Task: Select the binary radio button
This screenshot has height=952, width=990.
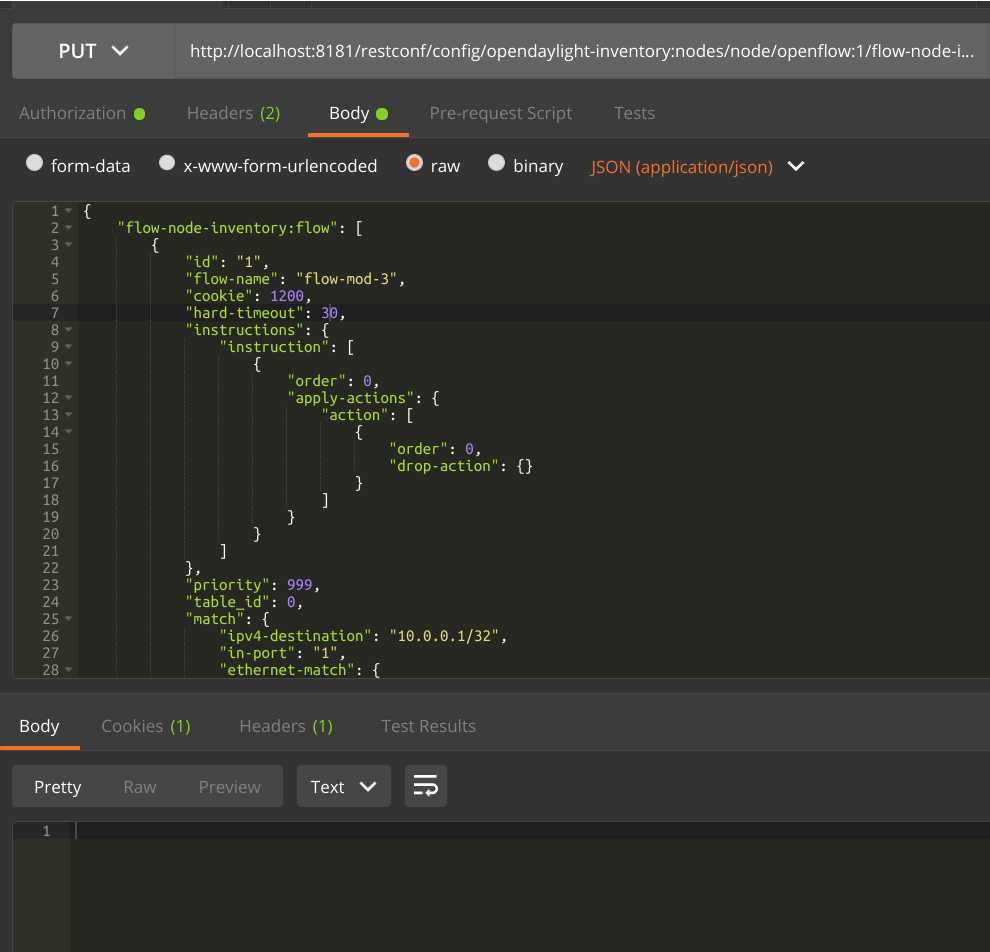Action: tap(496, 164)
